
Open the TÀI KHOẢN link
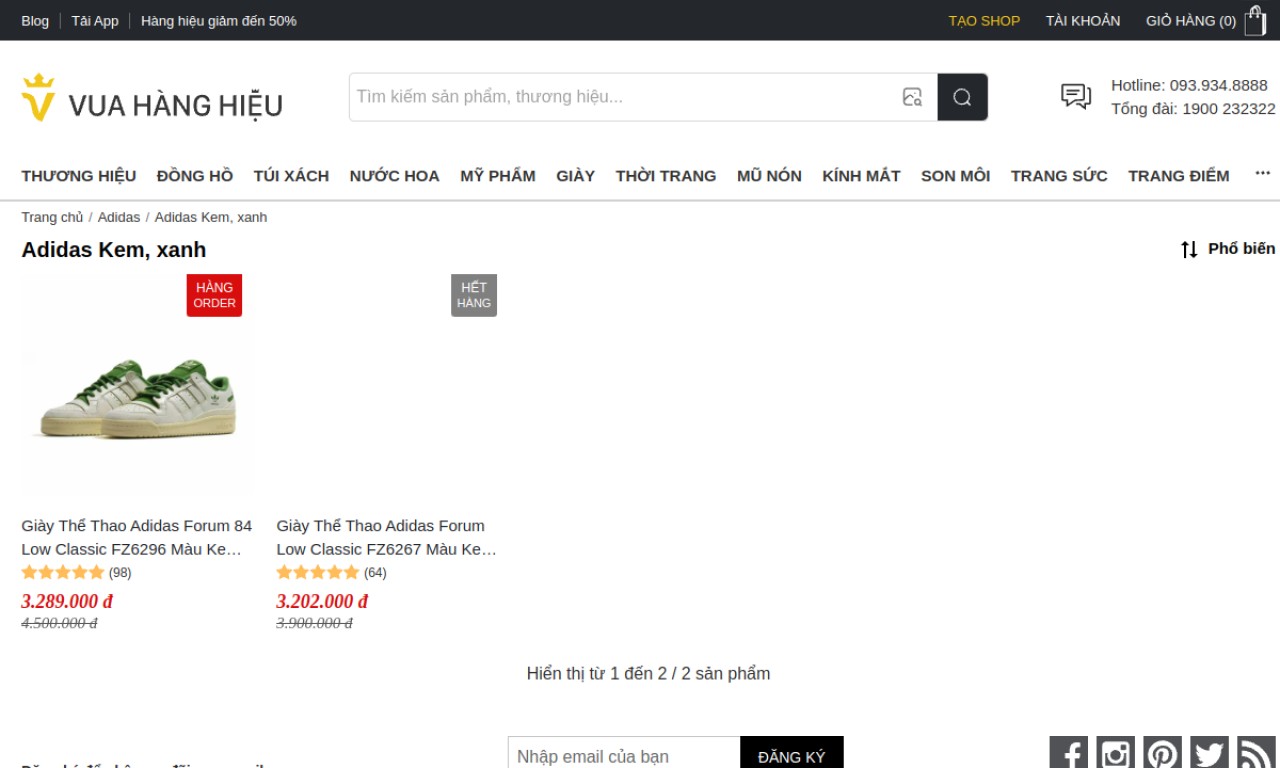[x=1083, y=21]
